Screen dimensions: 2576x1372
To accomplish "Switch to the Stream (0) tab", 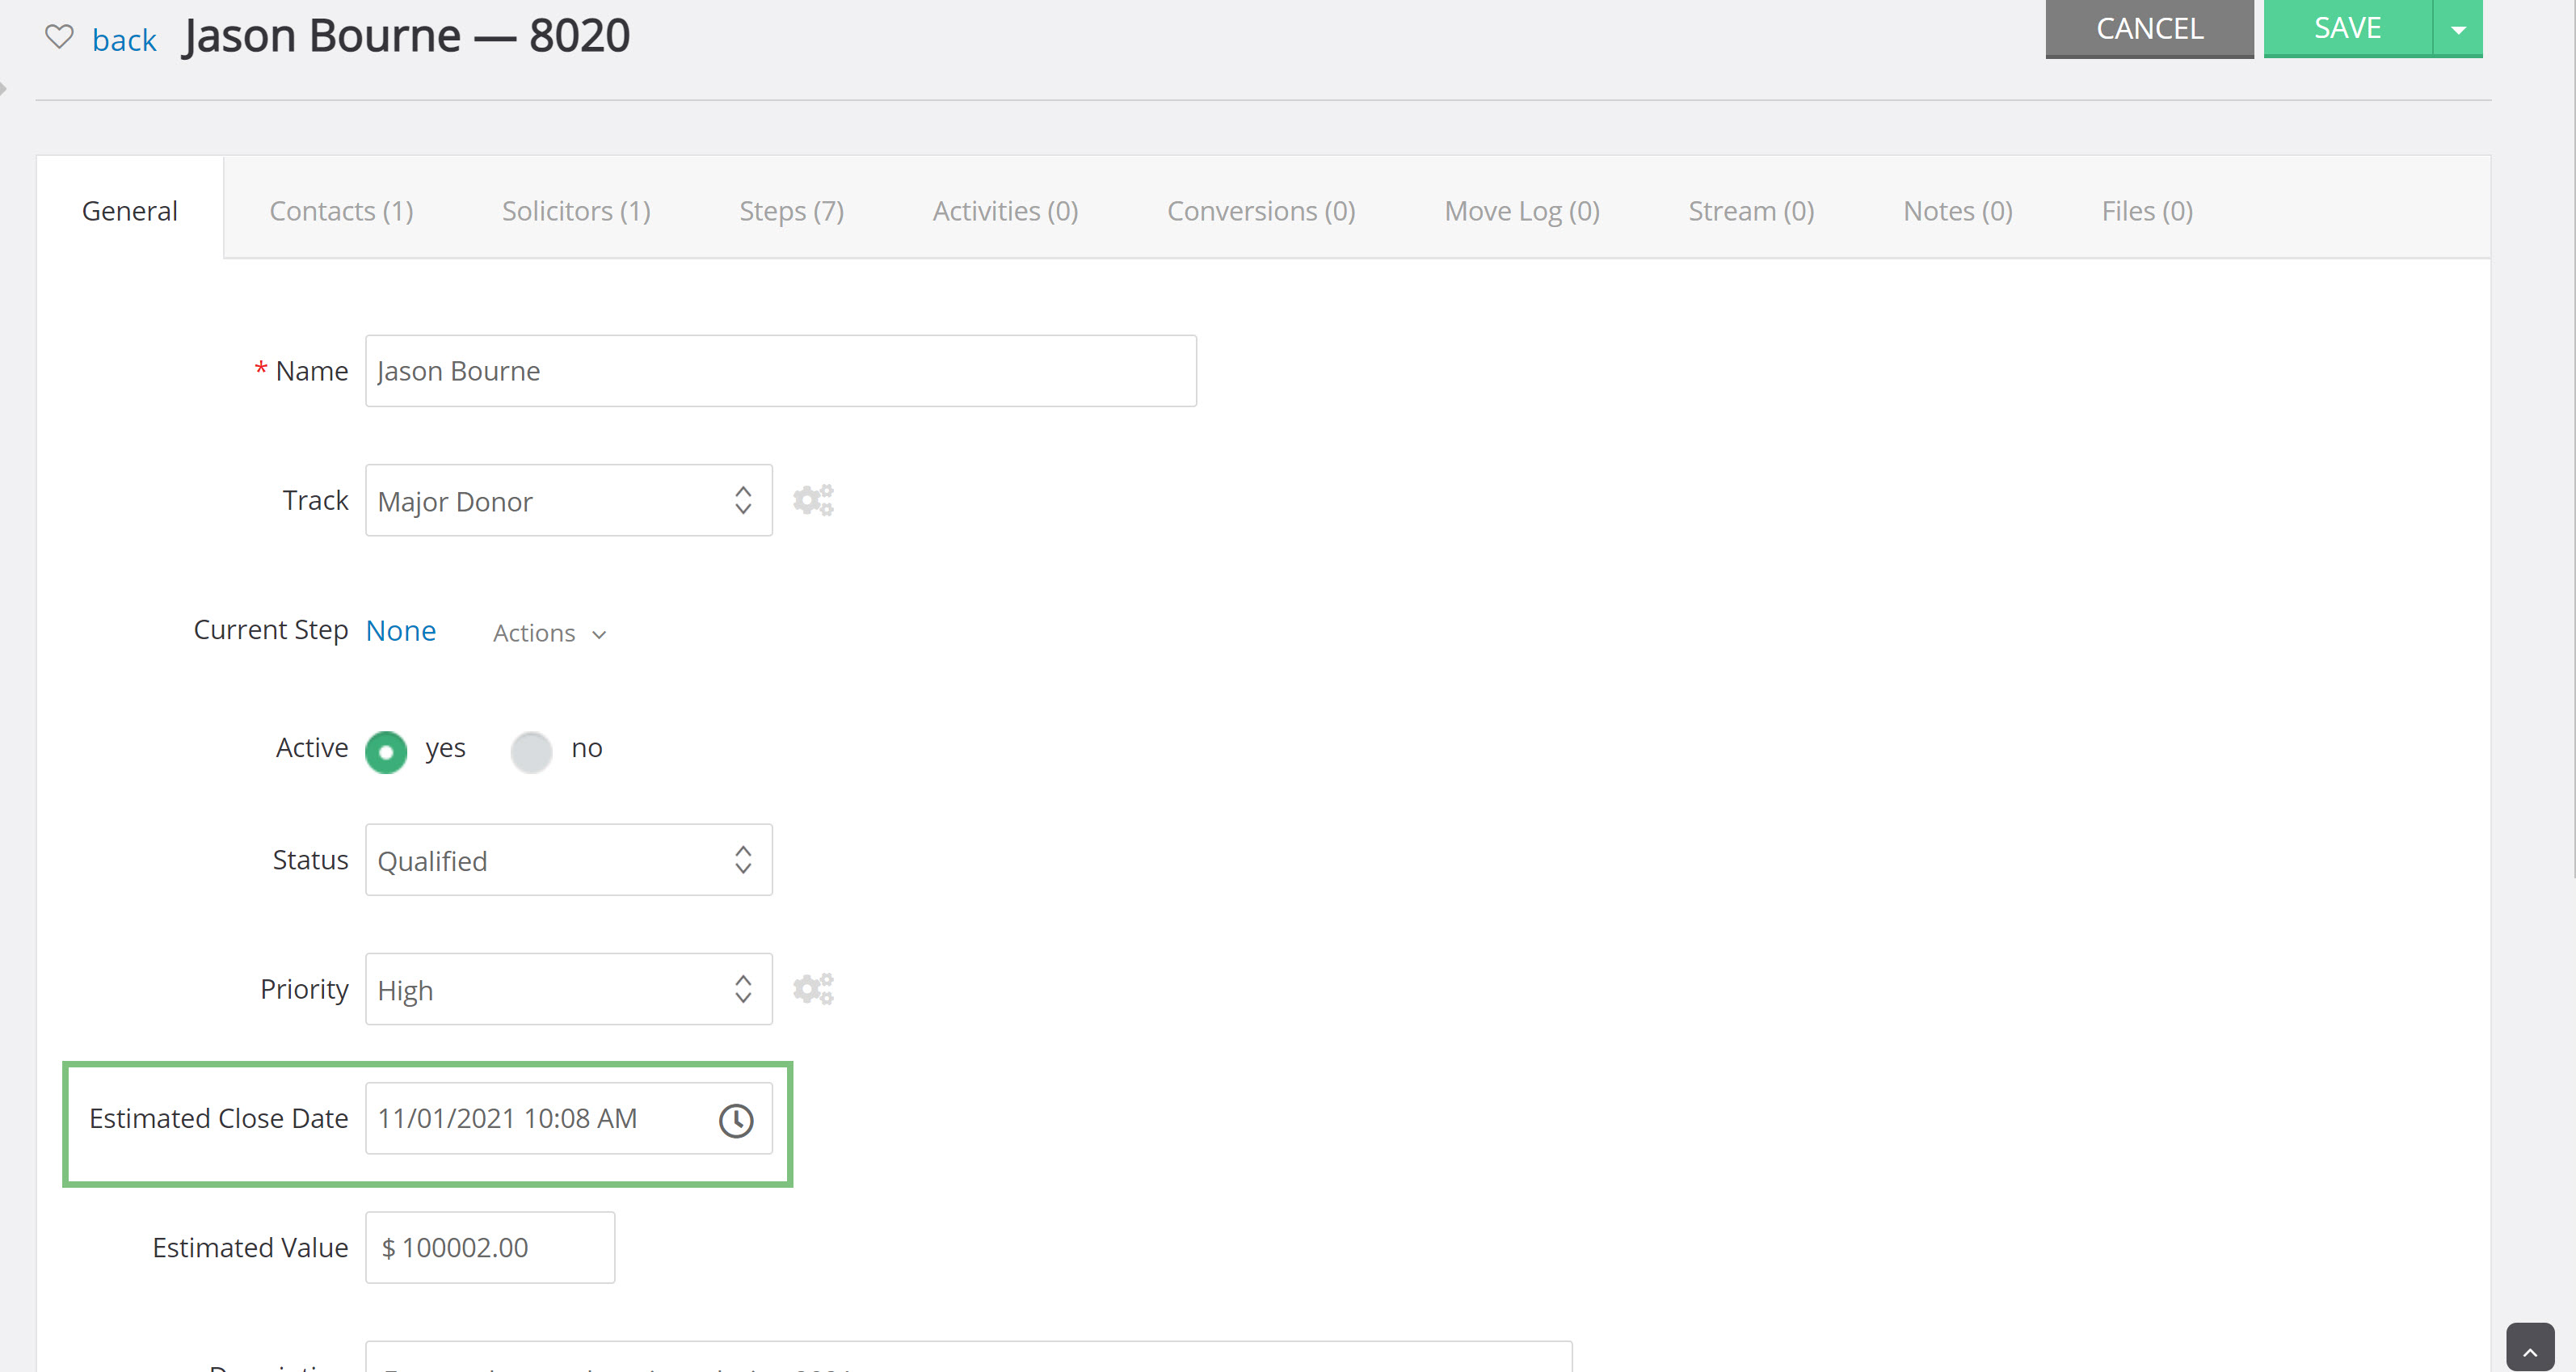I will click(x=1751, y=210).
